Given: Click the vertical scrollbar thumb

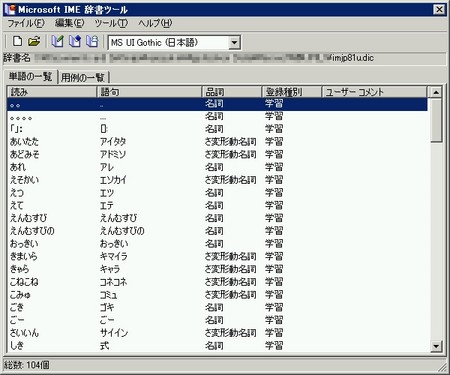Looking at the screenshot, I should point(436,120).
